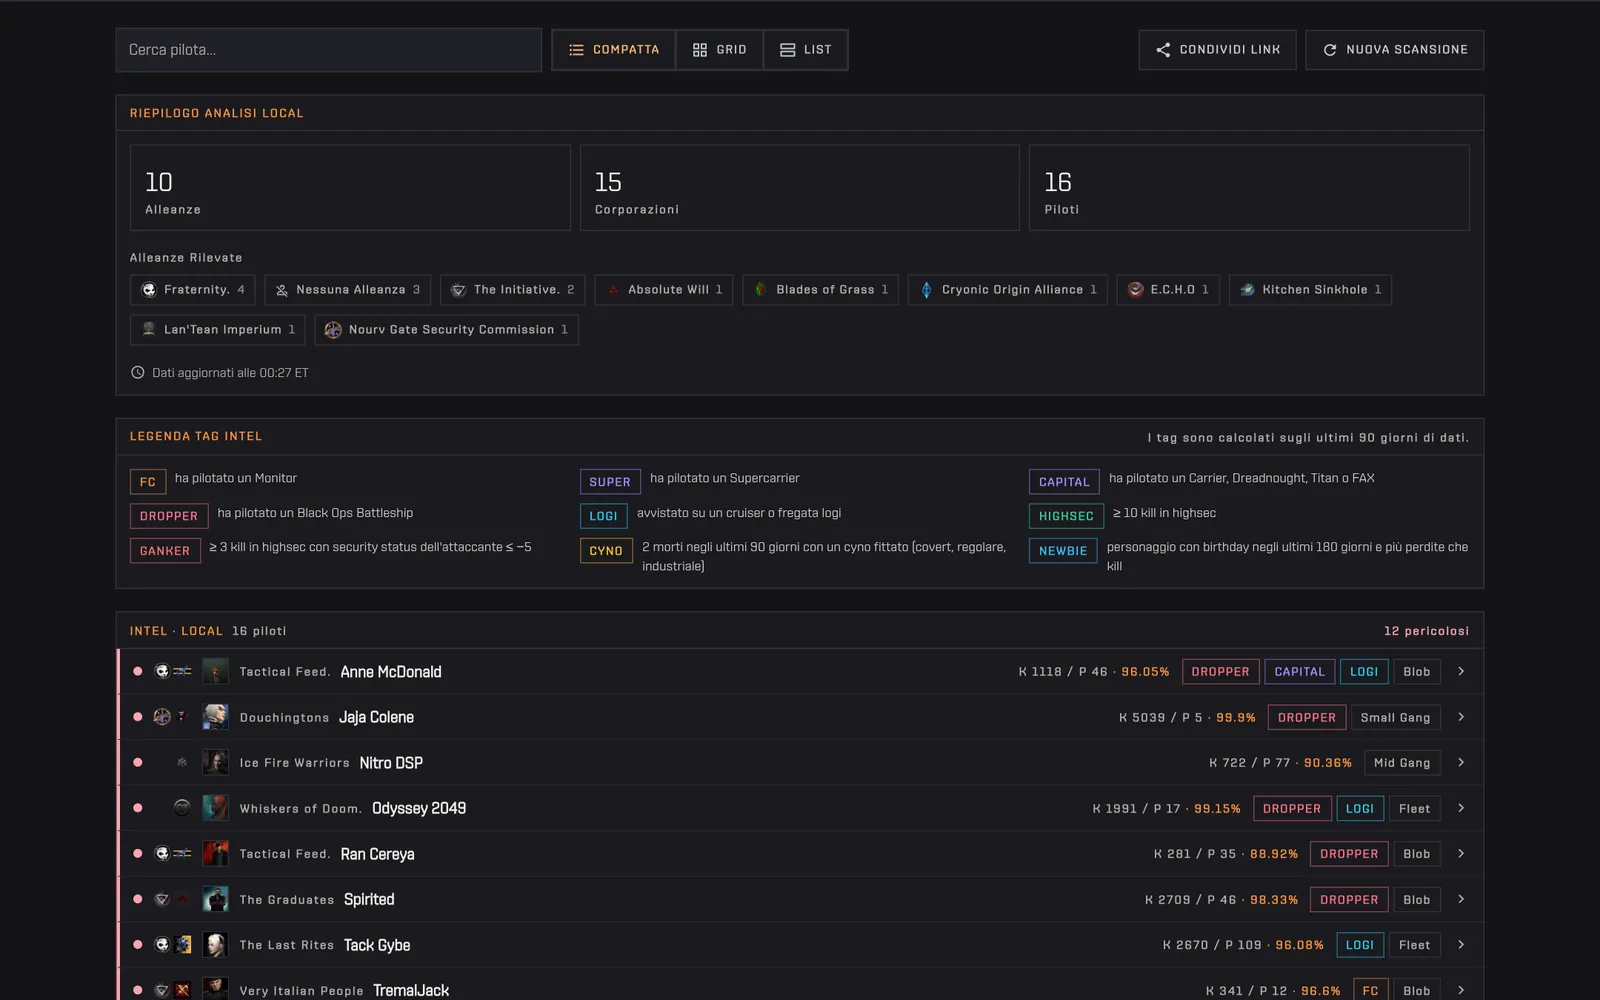The height and width of the screenshot is (1000, 1600).
Task: Expand Odyssey 2049 row chevron
Action: click(1461, 808)
